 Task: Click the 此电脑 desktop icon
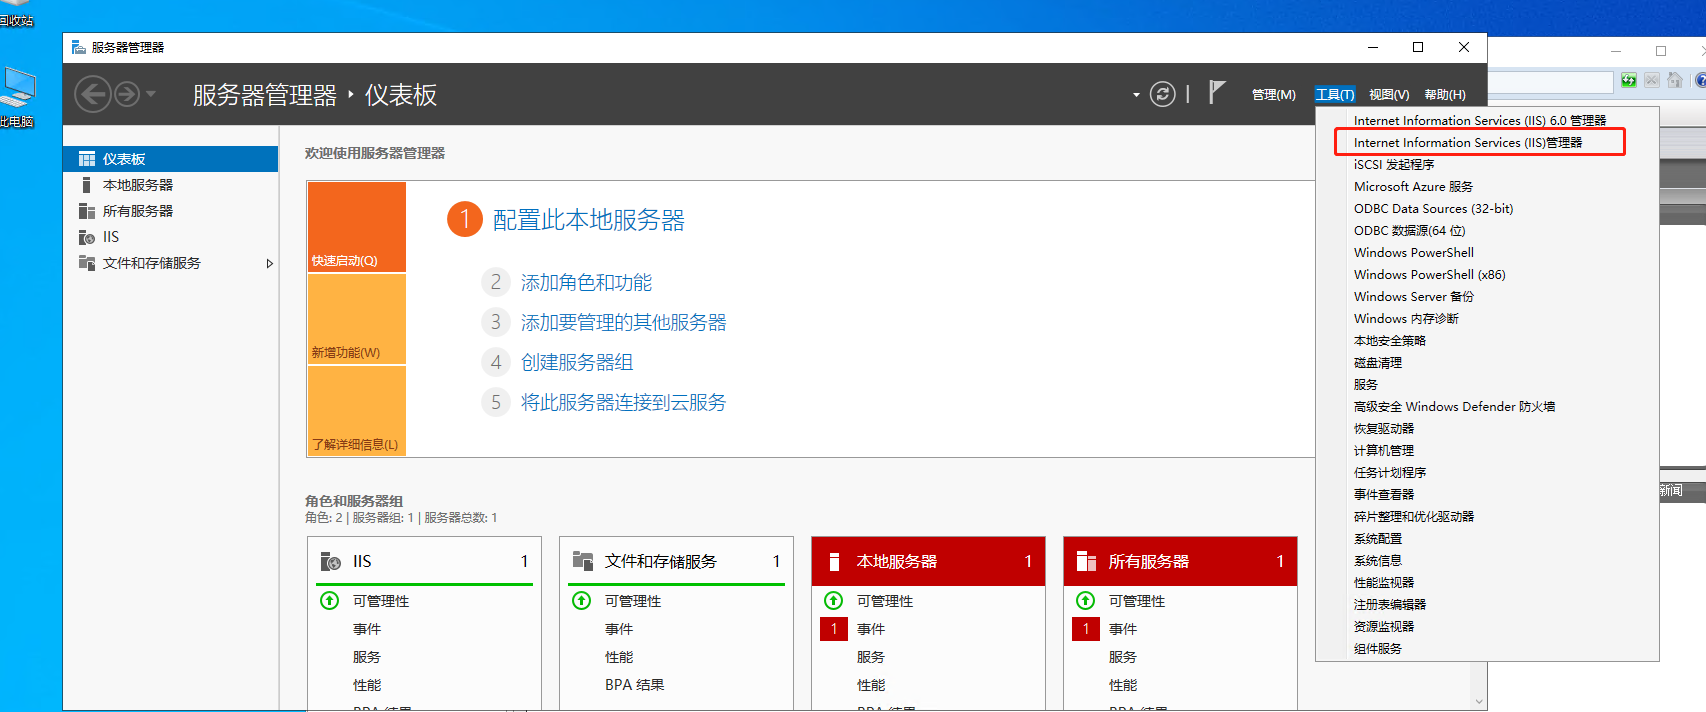pyautogui.click(x=17, y=98)
